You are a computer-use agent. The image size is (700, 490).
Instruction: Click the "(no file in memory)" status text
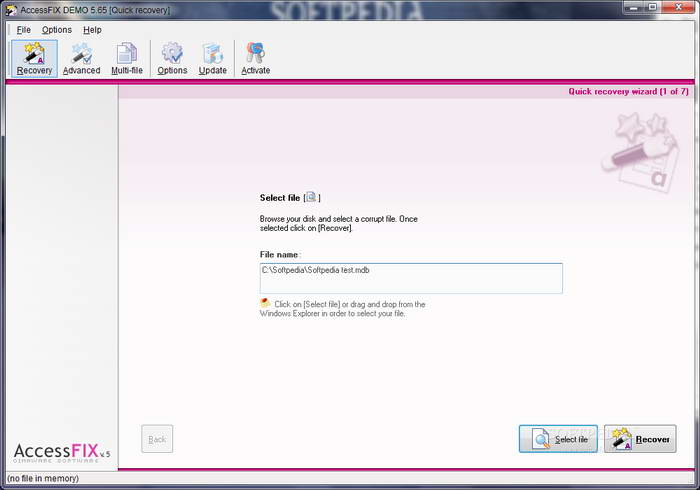coord(43,478)
